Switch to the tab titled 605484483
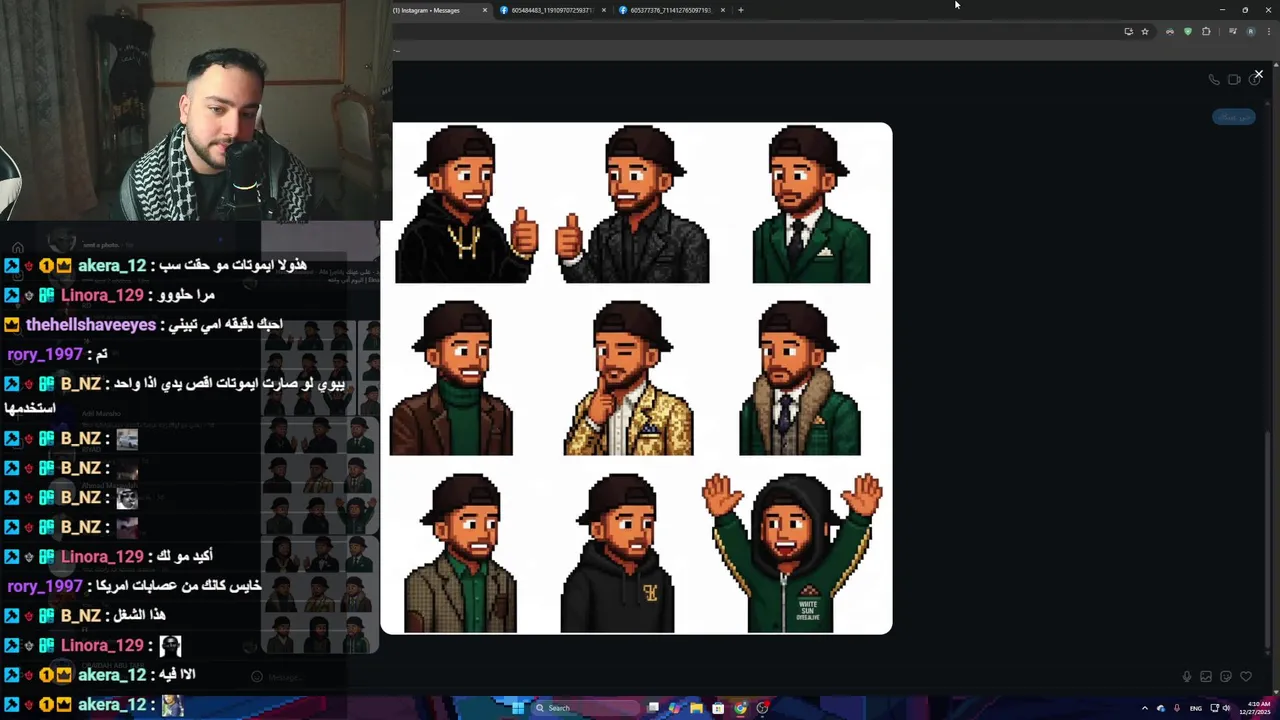The image size is (1280, 720). coord(552,10)
